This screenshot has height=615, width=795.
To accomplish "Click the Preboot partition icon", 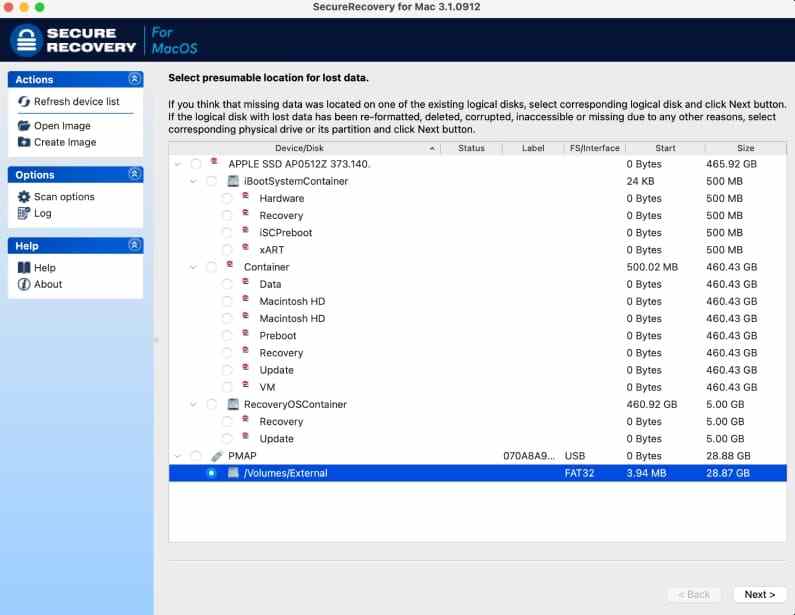I will click(x=245, y=333).
